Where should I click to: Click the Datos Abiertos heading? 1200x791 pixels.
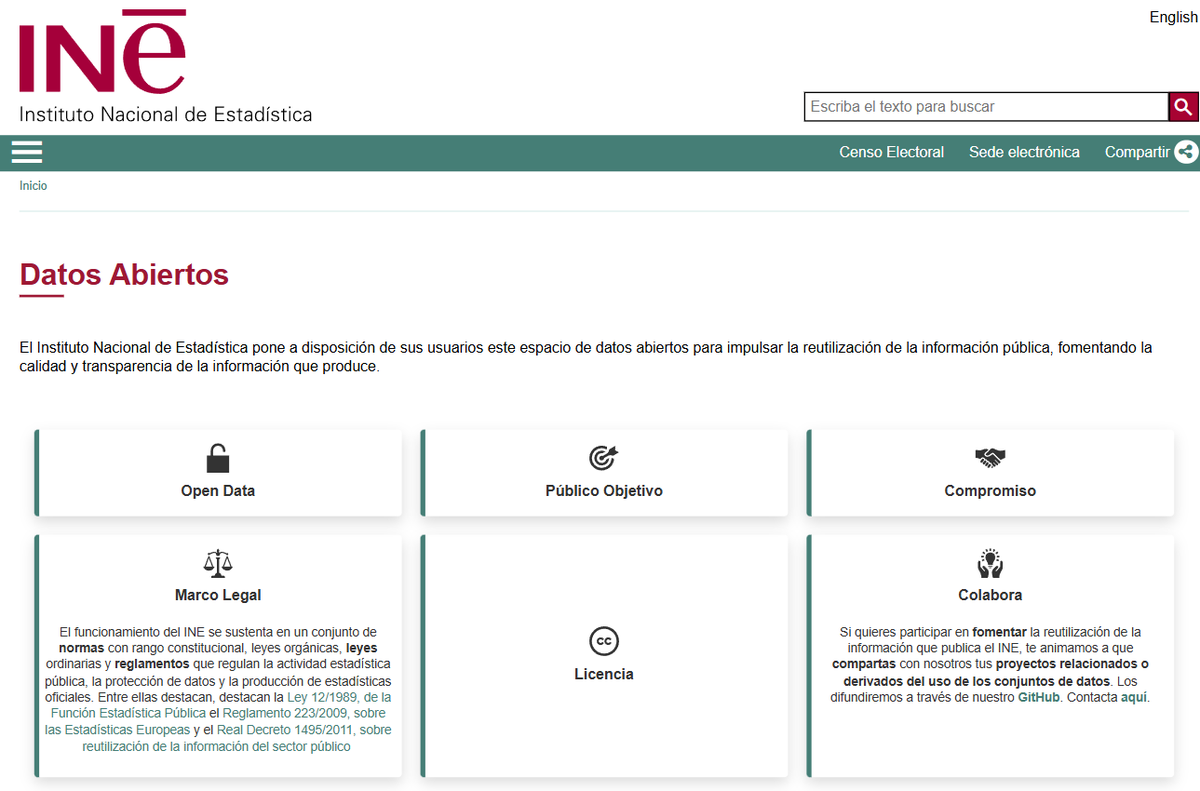[124, 274]
